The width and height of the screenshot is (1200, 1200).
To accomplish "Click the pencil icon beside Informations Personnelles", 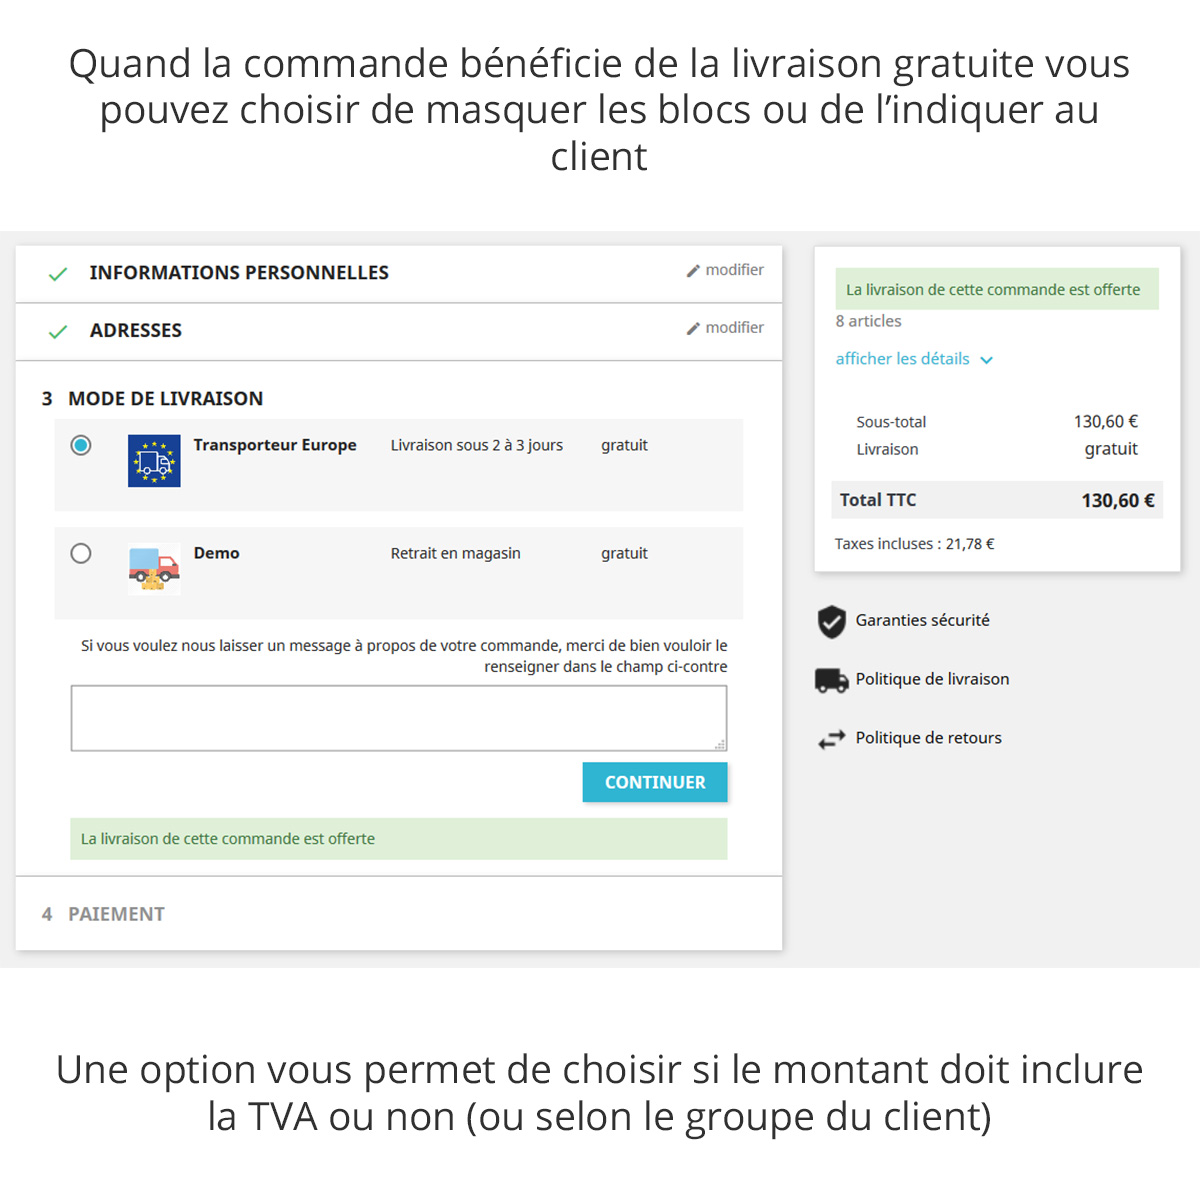I will tap(693, 271).
